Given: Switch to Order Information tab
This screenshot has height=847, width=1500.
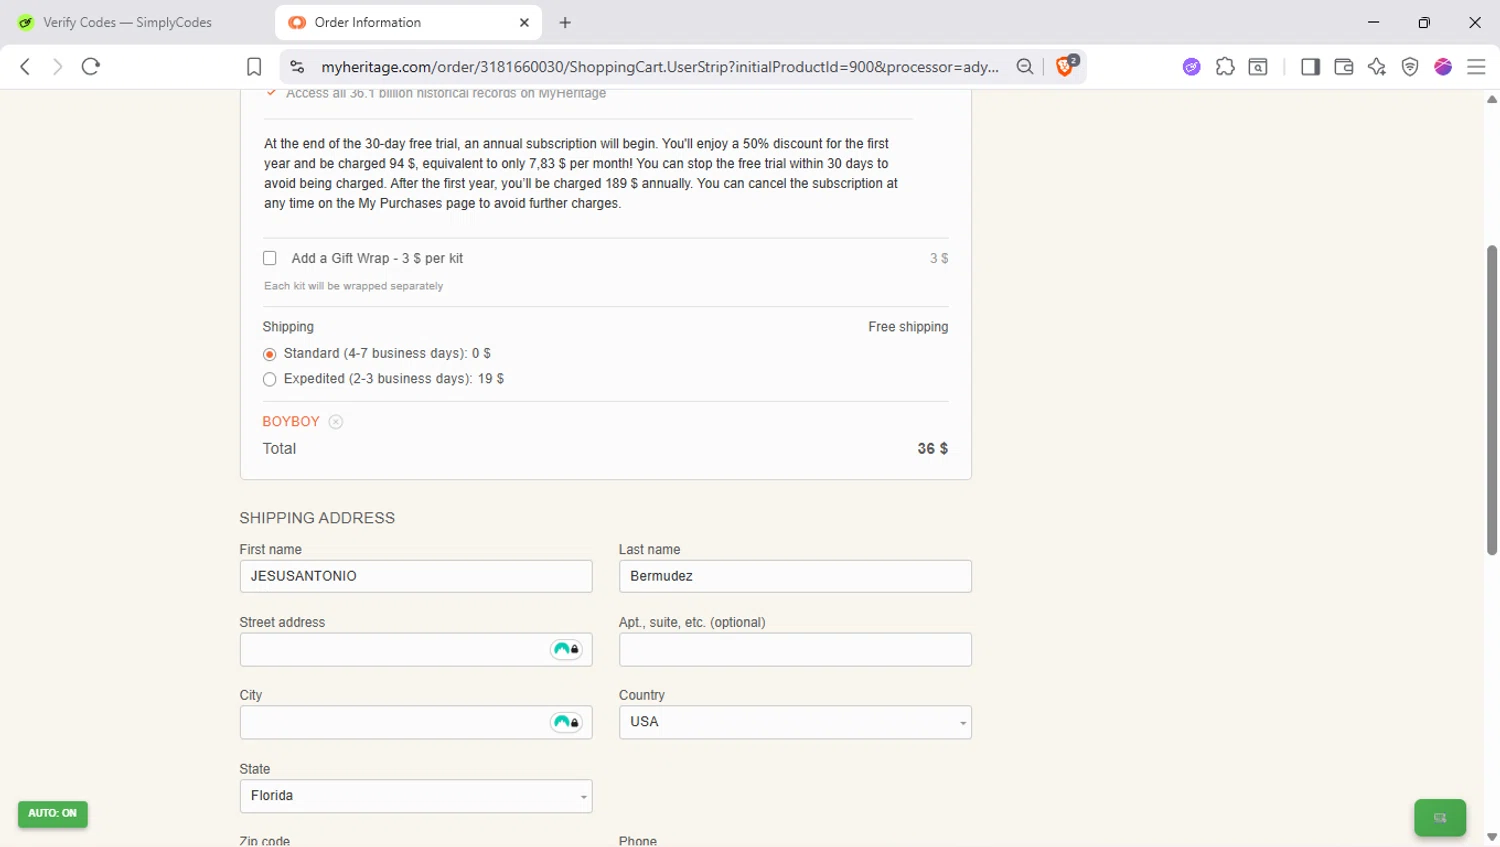Looking at the screenshot, I should pyautogui.click(x=408, y=22).
